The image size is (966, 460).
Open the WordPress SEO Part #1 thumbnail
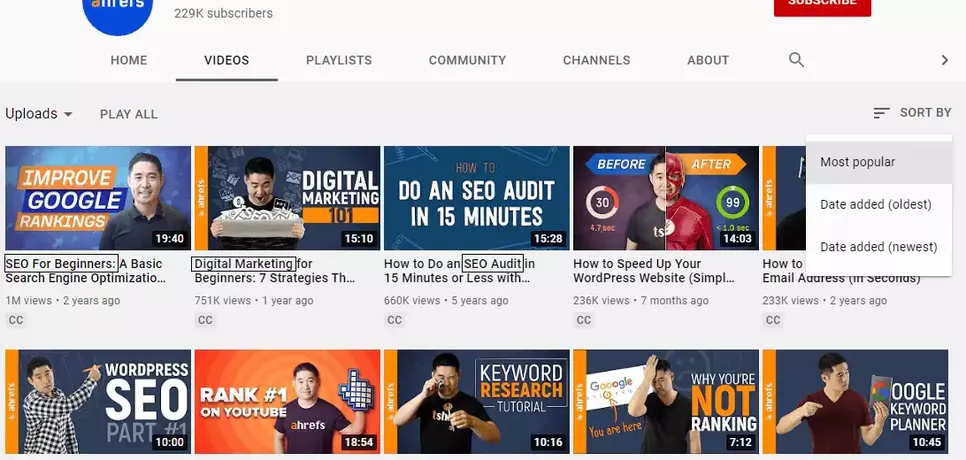click(98, 401)
